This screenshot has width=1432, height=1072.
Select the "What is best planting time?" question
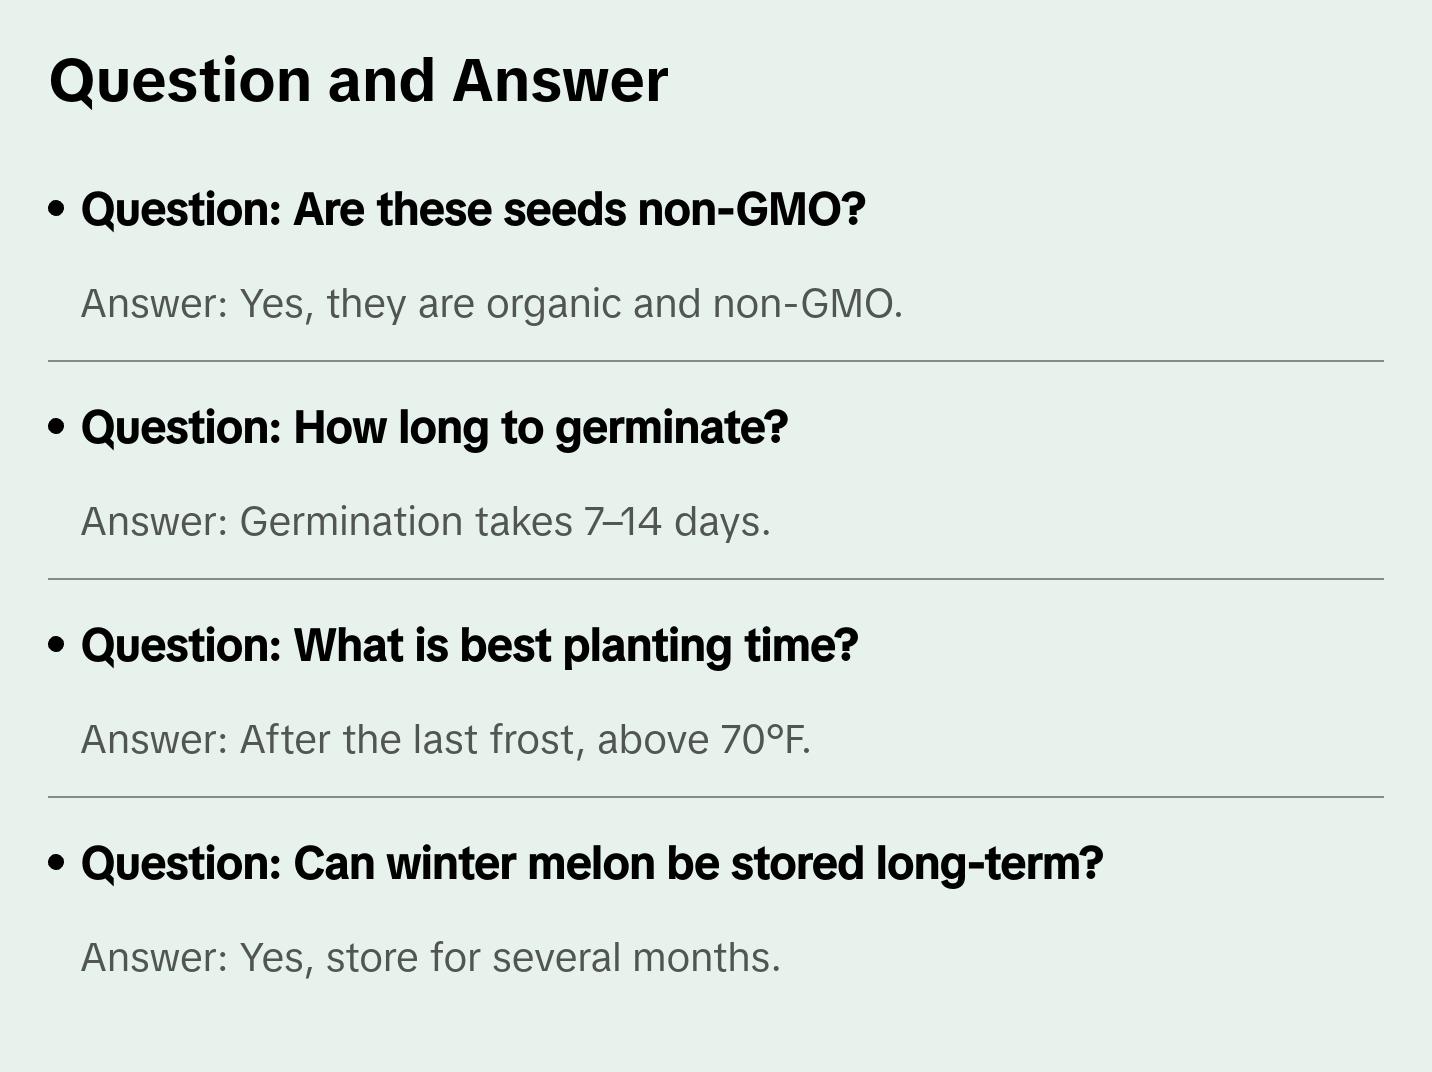469,646
